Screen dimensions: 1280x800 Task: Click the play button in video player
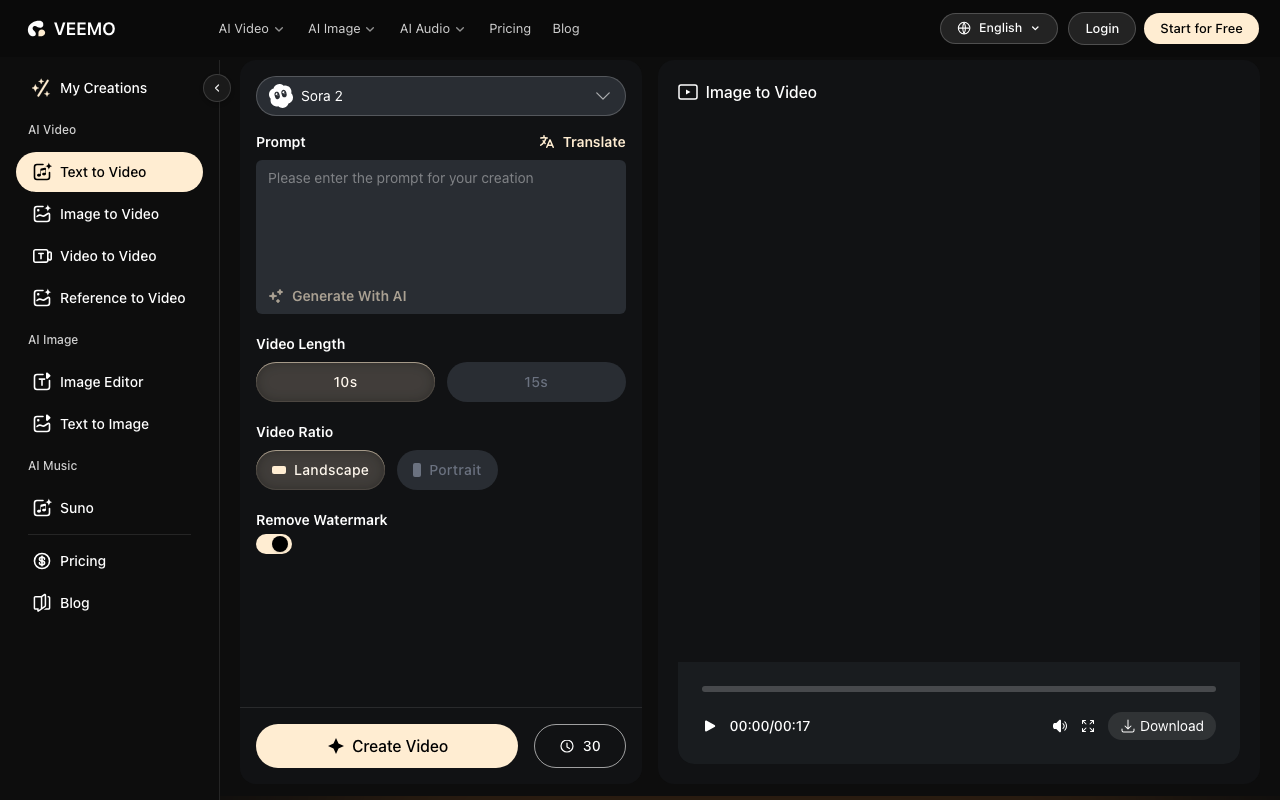(x=709, y=726)
